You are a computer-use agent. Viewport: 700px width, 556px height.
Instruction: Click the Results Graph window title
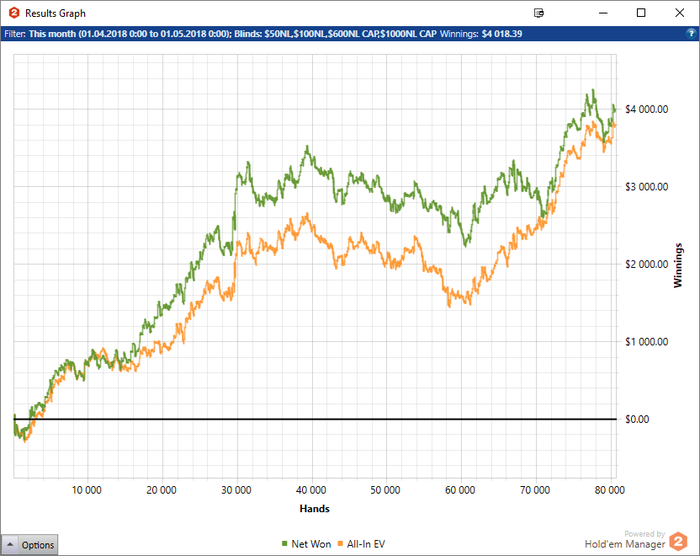(55, 13)
